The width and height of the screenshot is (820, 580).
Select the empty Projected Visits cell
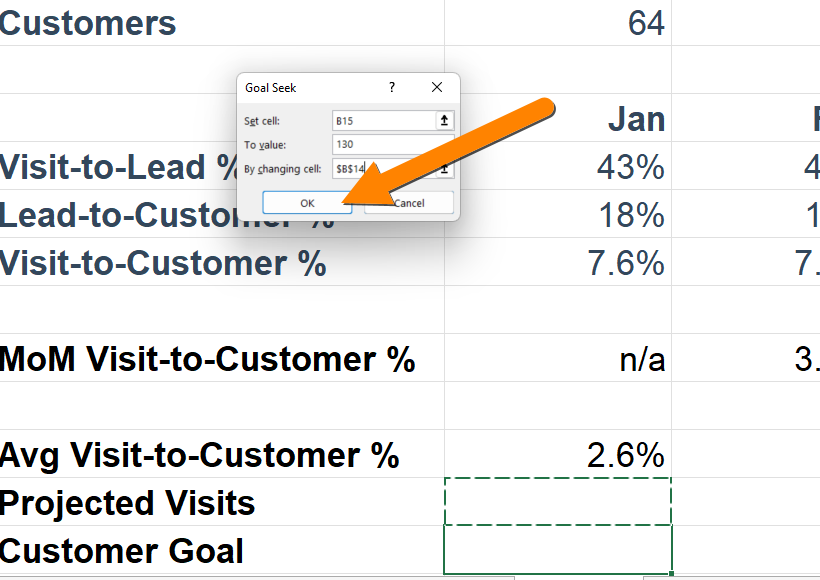coord(558,502)
